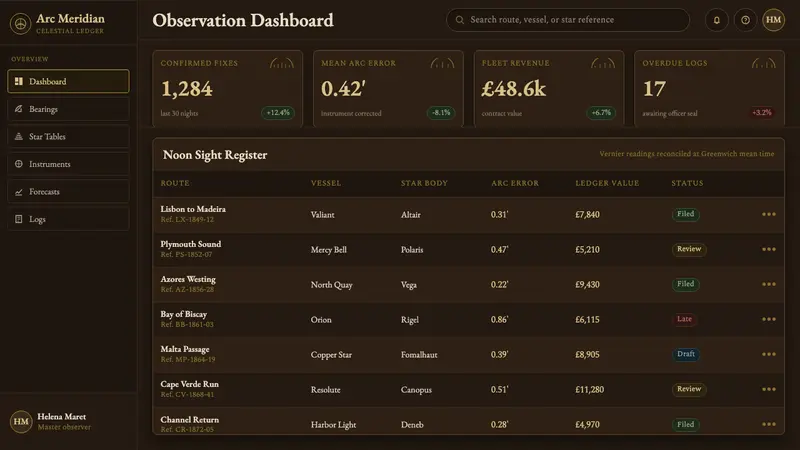This screenshot has height=450, width=800.
Task: Click the vessel name Mercy Bell
Action: [x=329, y=249]
